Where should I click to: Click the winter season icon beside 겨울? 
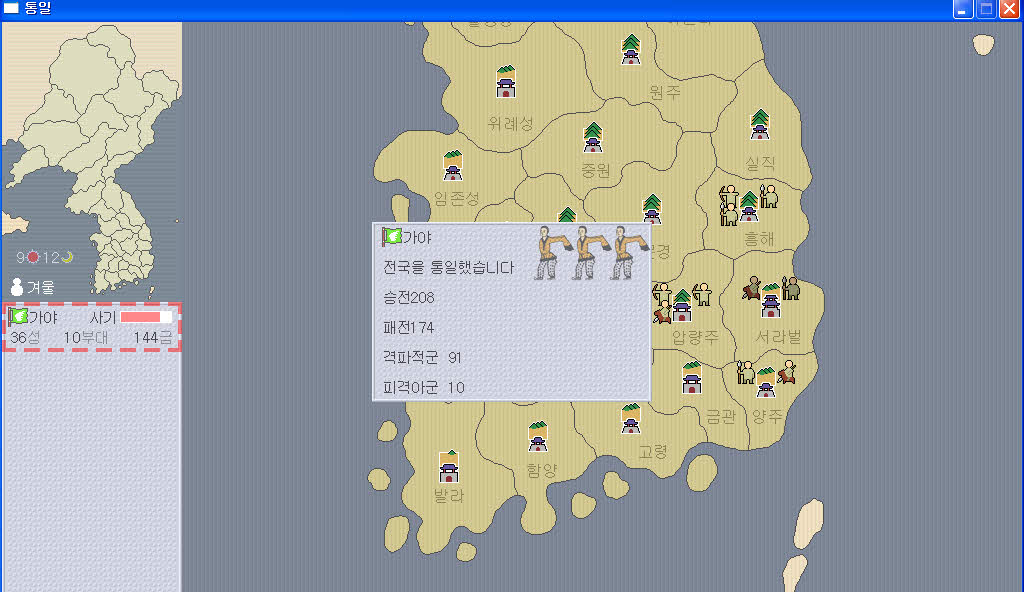17,287
